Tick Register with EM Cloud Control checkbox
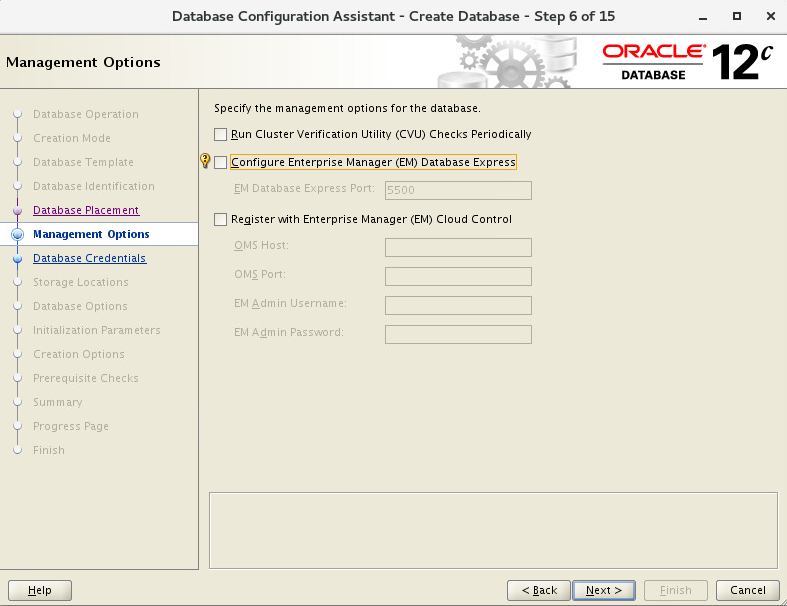The height and width of the screenshot is (606, 787). [220, 219]
